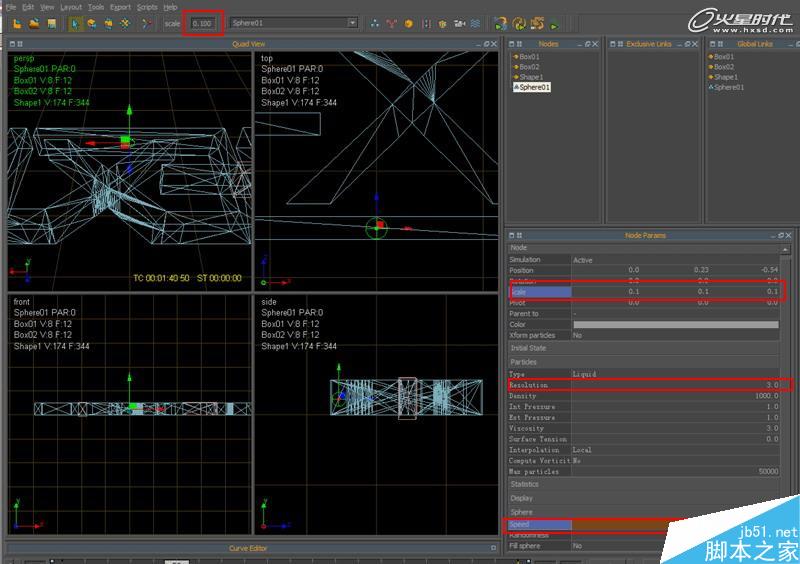This screenshot has height=564, width=800.
Task: Open the Layout menu
Action: 70,7
